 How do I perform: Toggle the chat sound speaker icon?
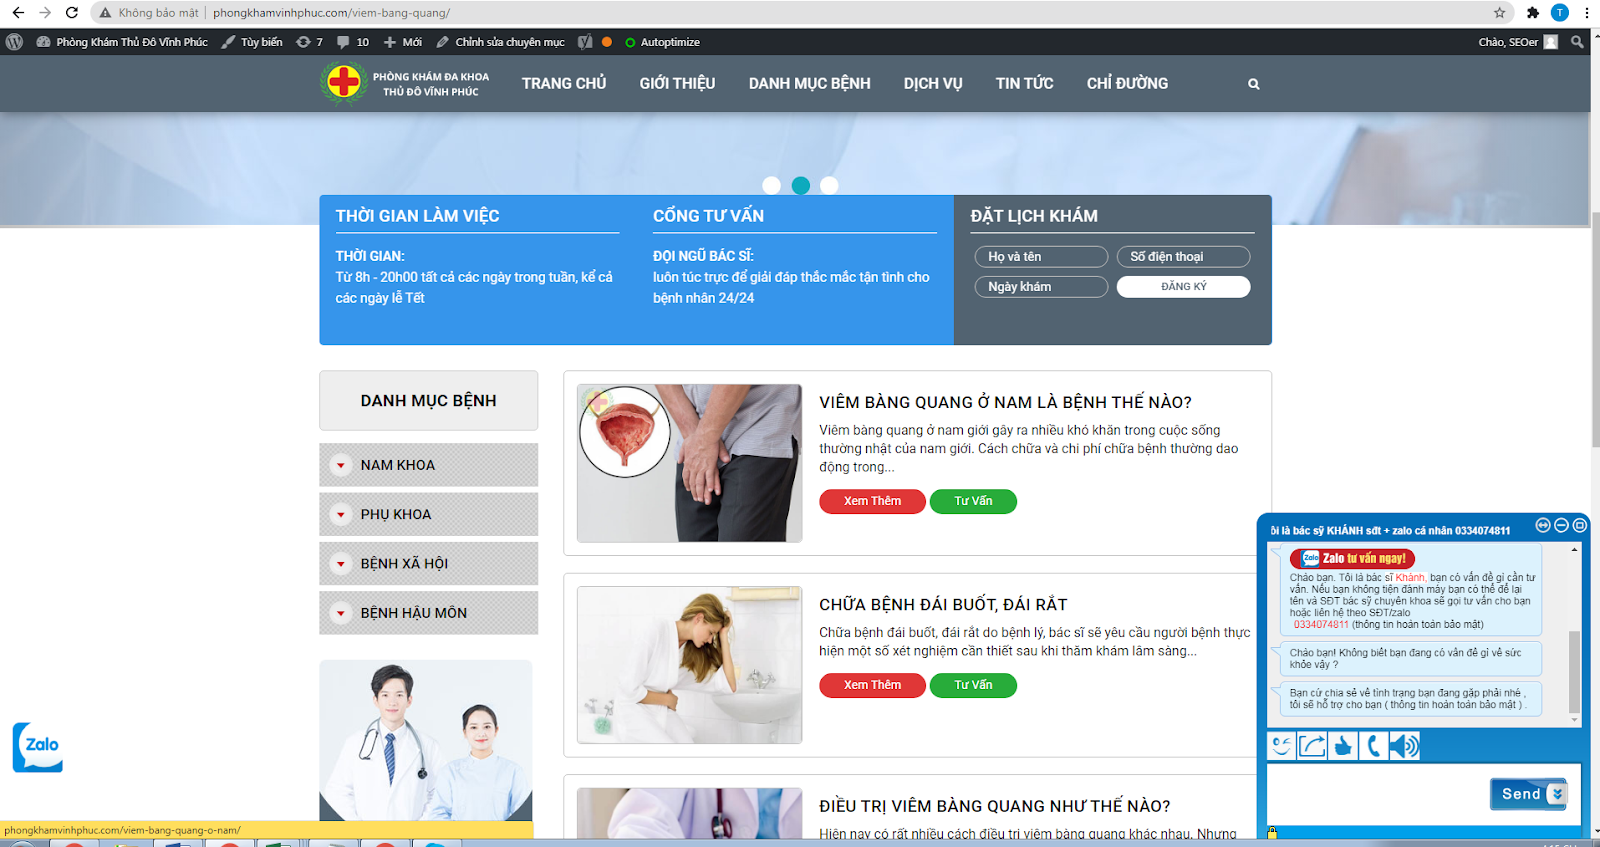point(1404,746)
